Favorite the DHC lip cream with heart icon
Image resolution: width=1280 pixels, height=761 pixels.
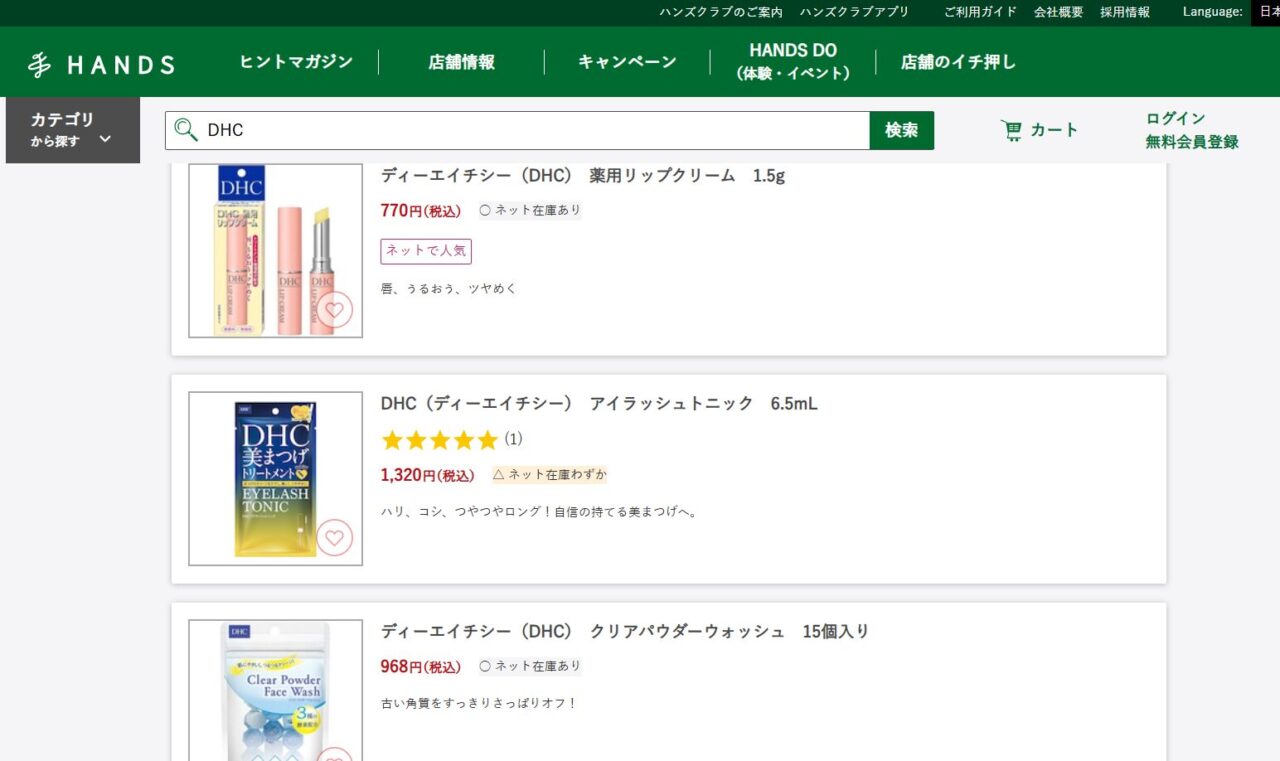[334, 310]
